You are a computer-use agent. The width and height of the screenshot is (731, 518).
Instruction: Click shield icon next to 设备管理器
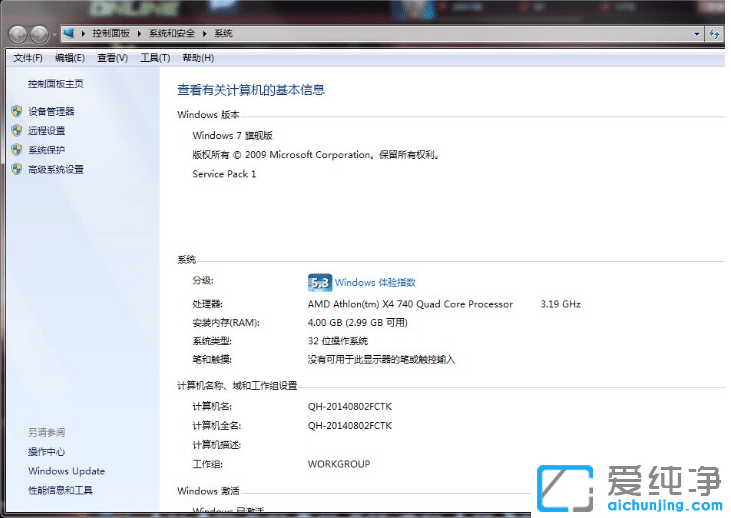17,111
